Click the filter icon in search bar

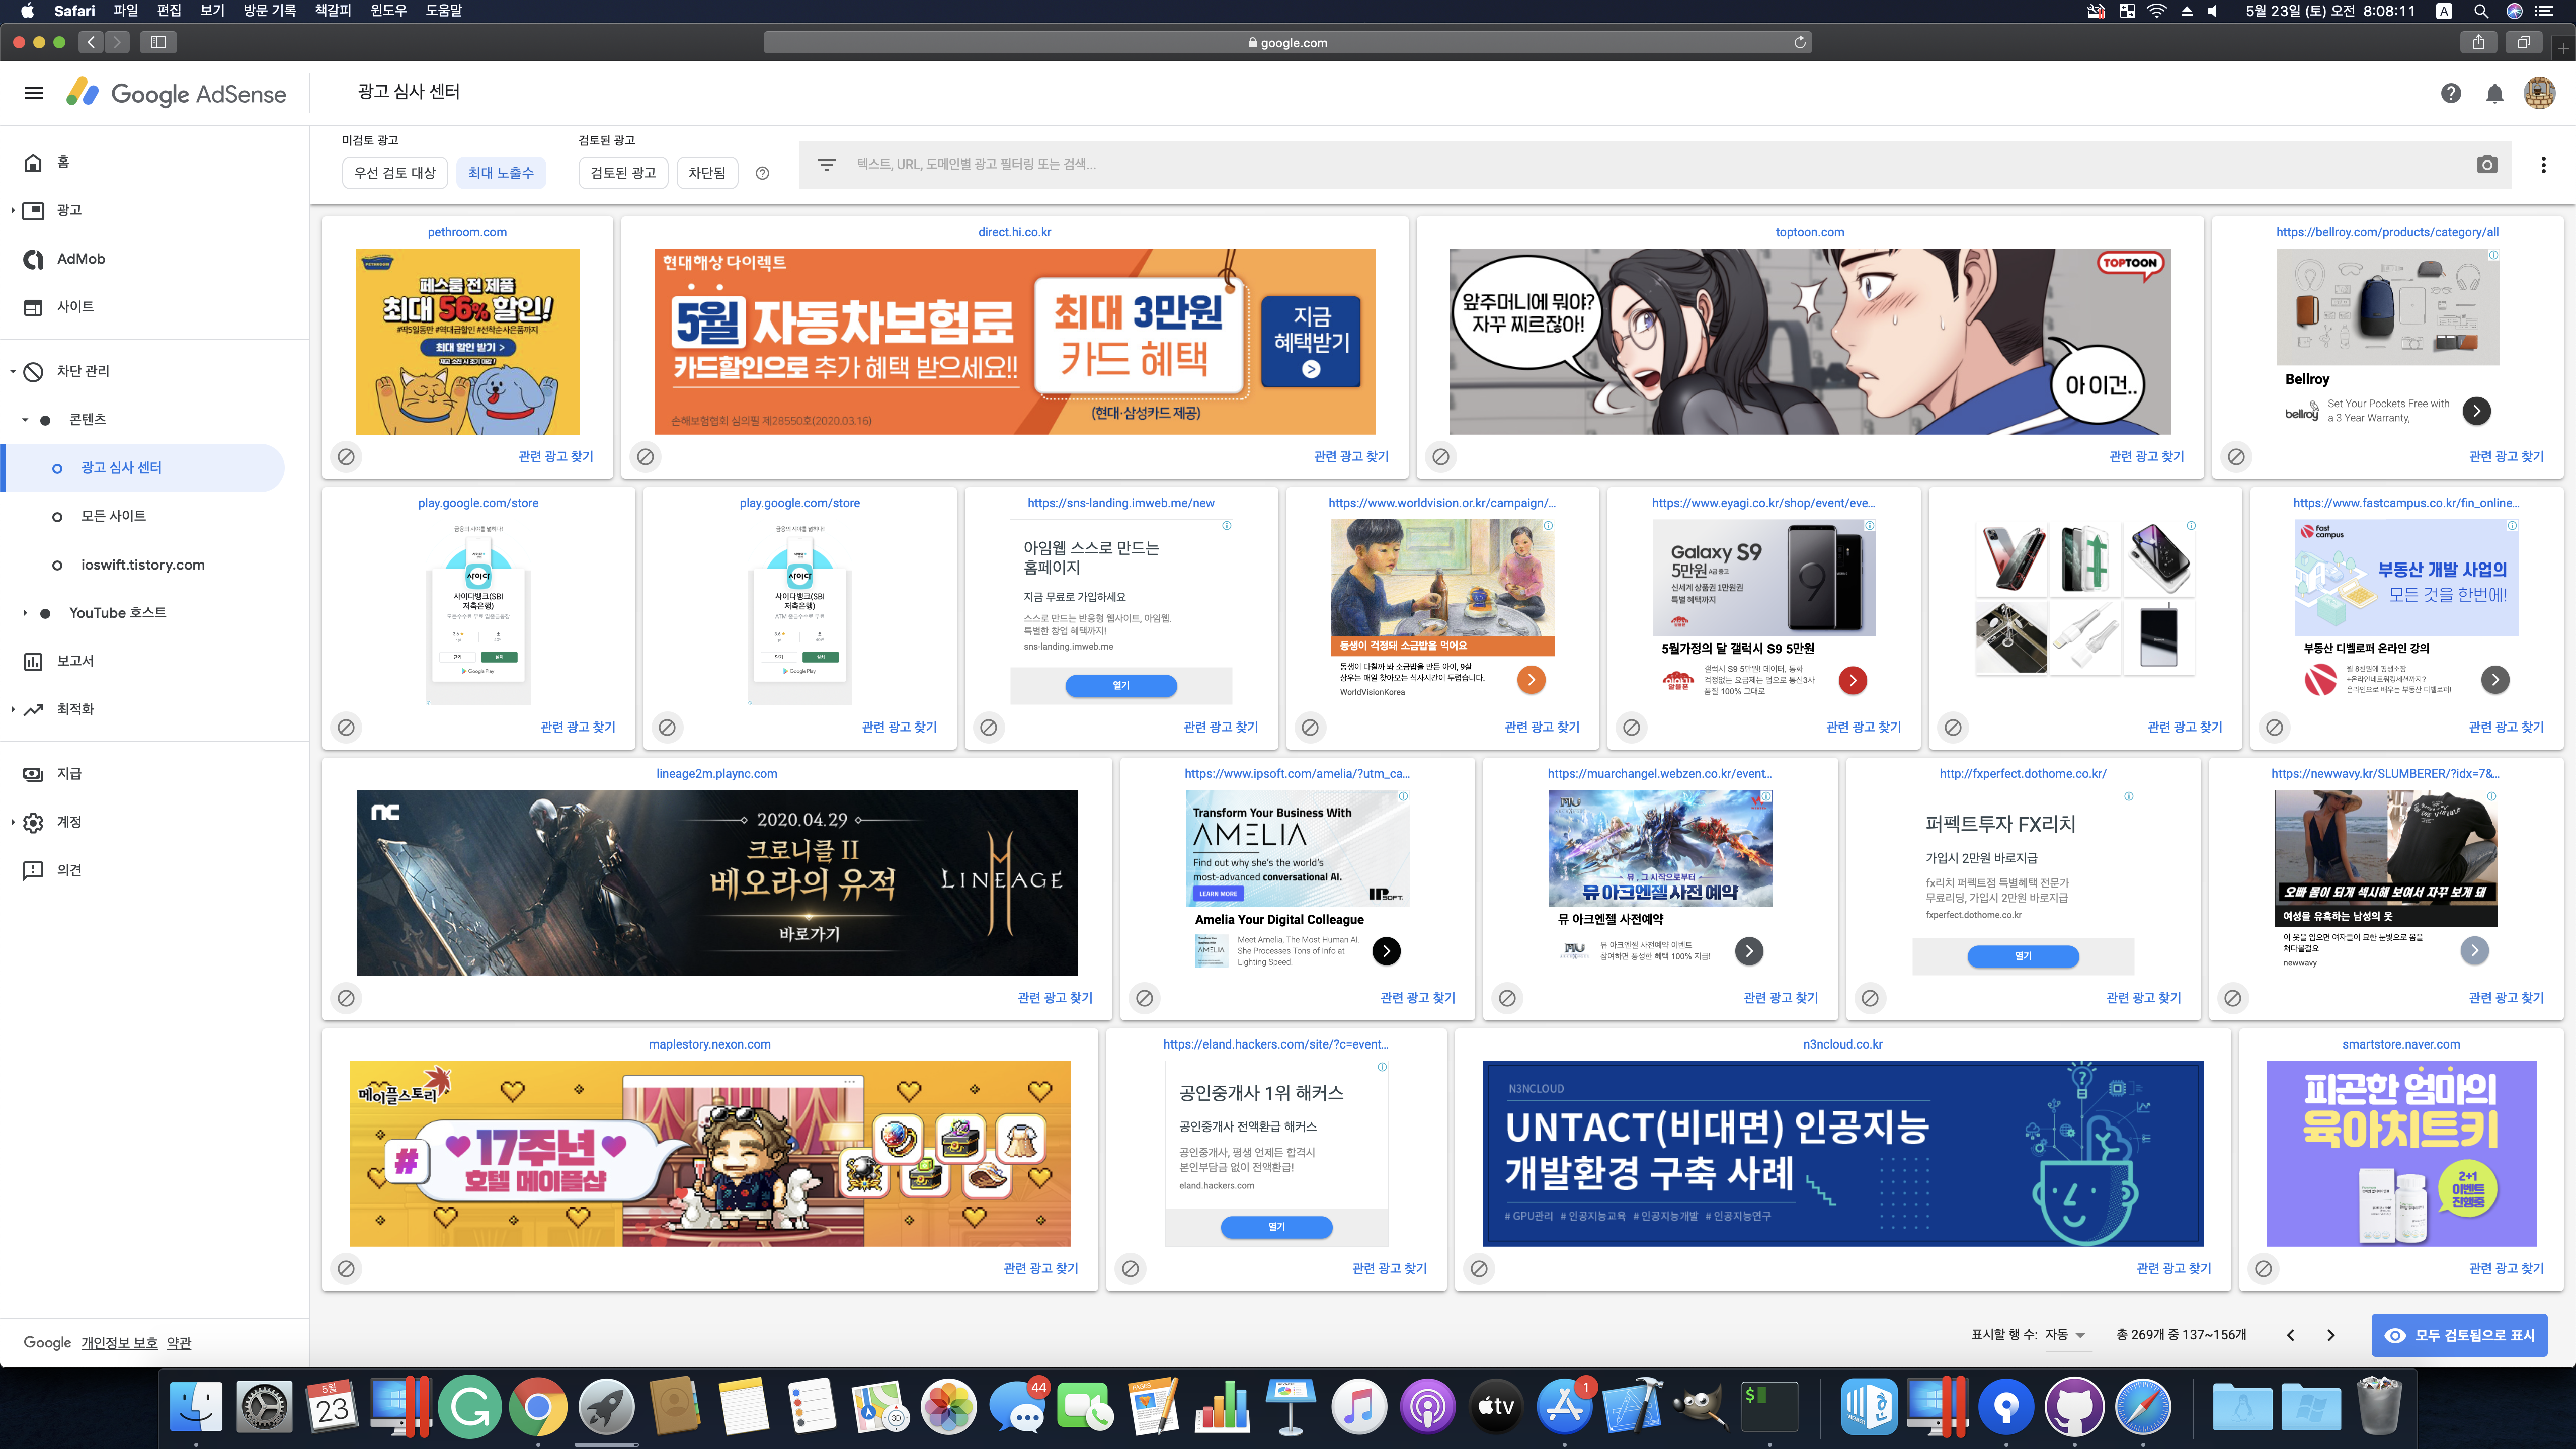click(826, 165)
